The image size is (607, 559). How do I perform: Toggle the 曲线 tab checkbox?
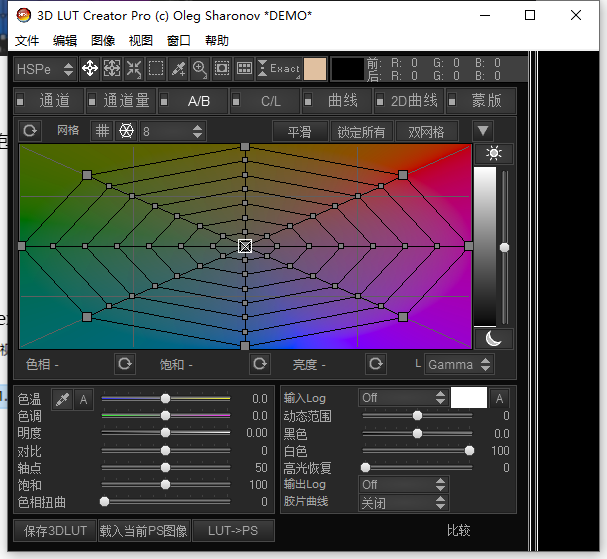(x=308, y=101)
